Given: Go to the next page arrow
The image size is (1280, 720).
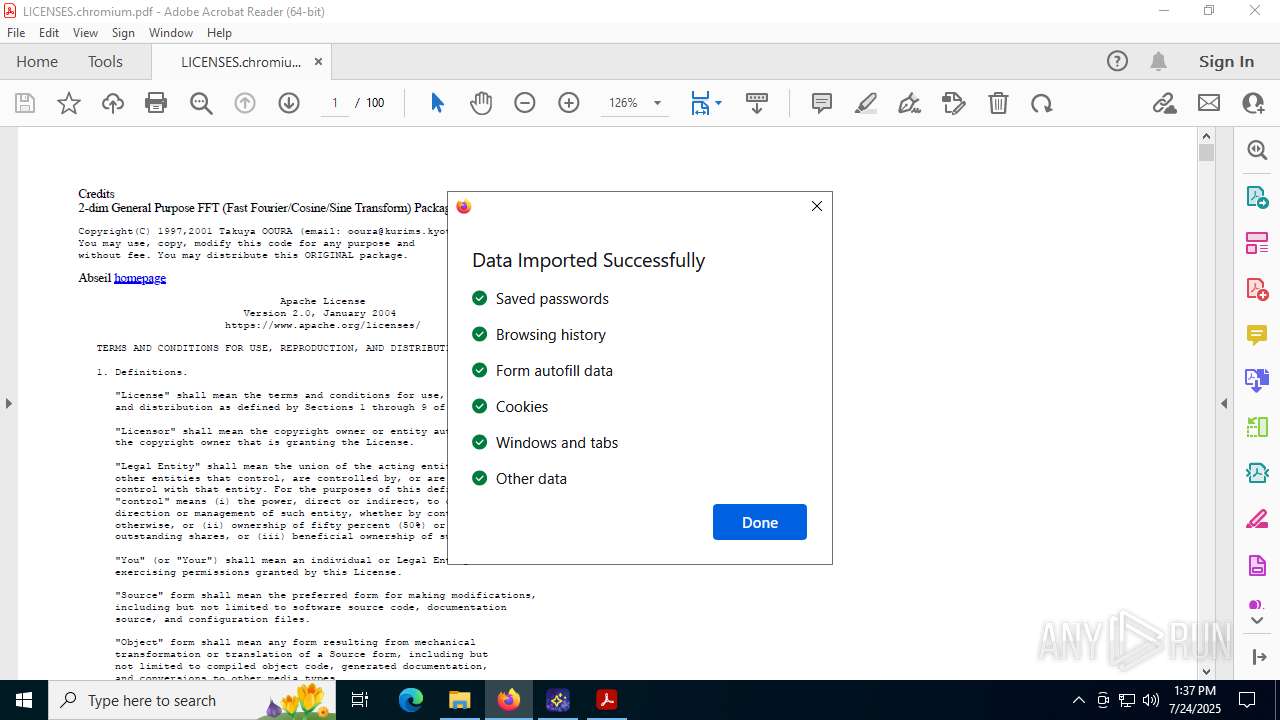Looking at the screenshot, I should (289, 103).
